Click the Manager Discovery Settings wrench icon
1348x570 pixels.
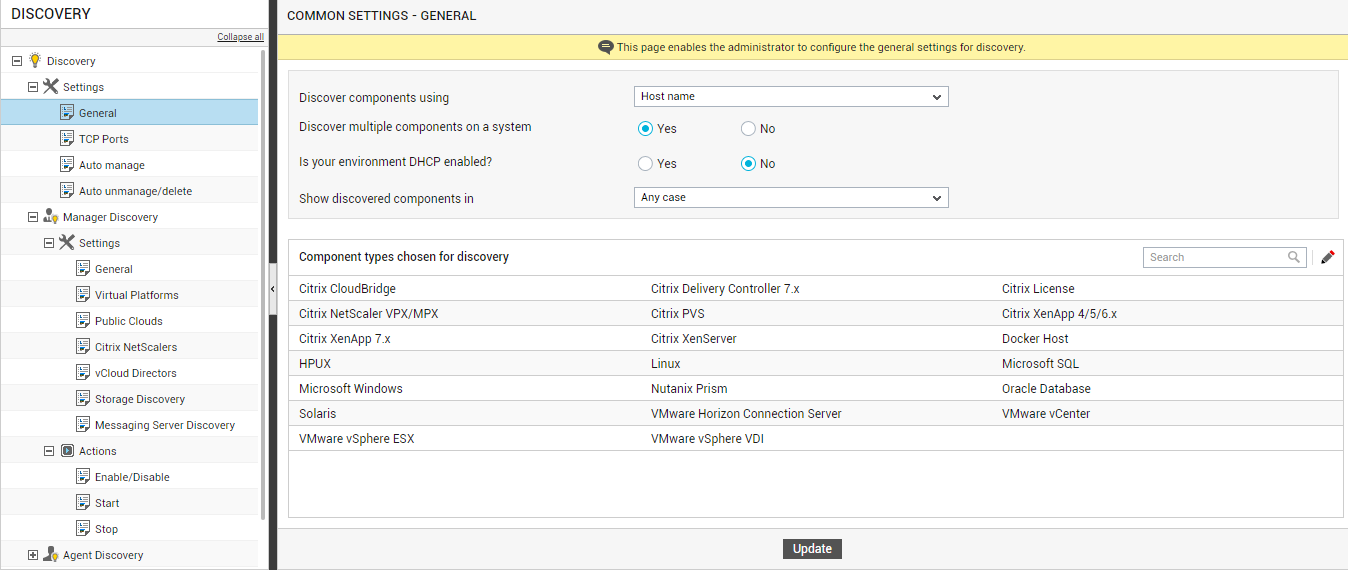pyautogui.click(x=67, y=243)
